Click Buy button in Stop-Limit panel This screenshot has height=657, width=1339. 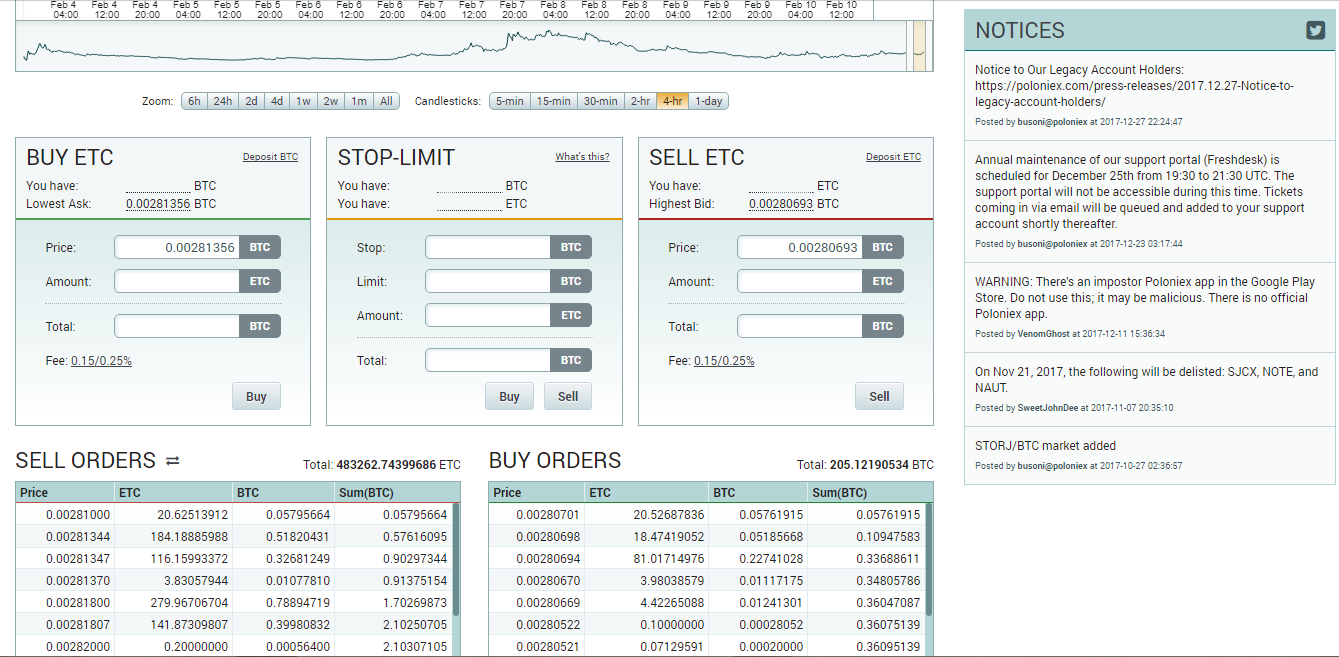click(509, 396)
